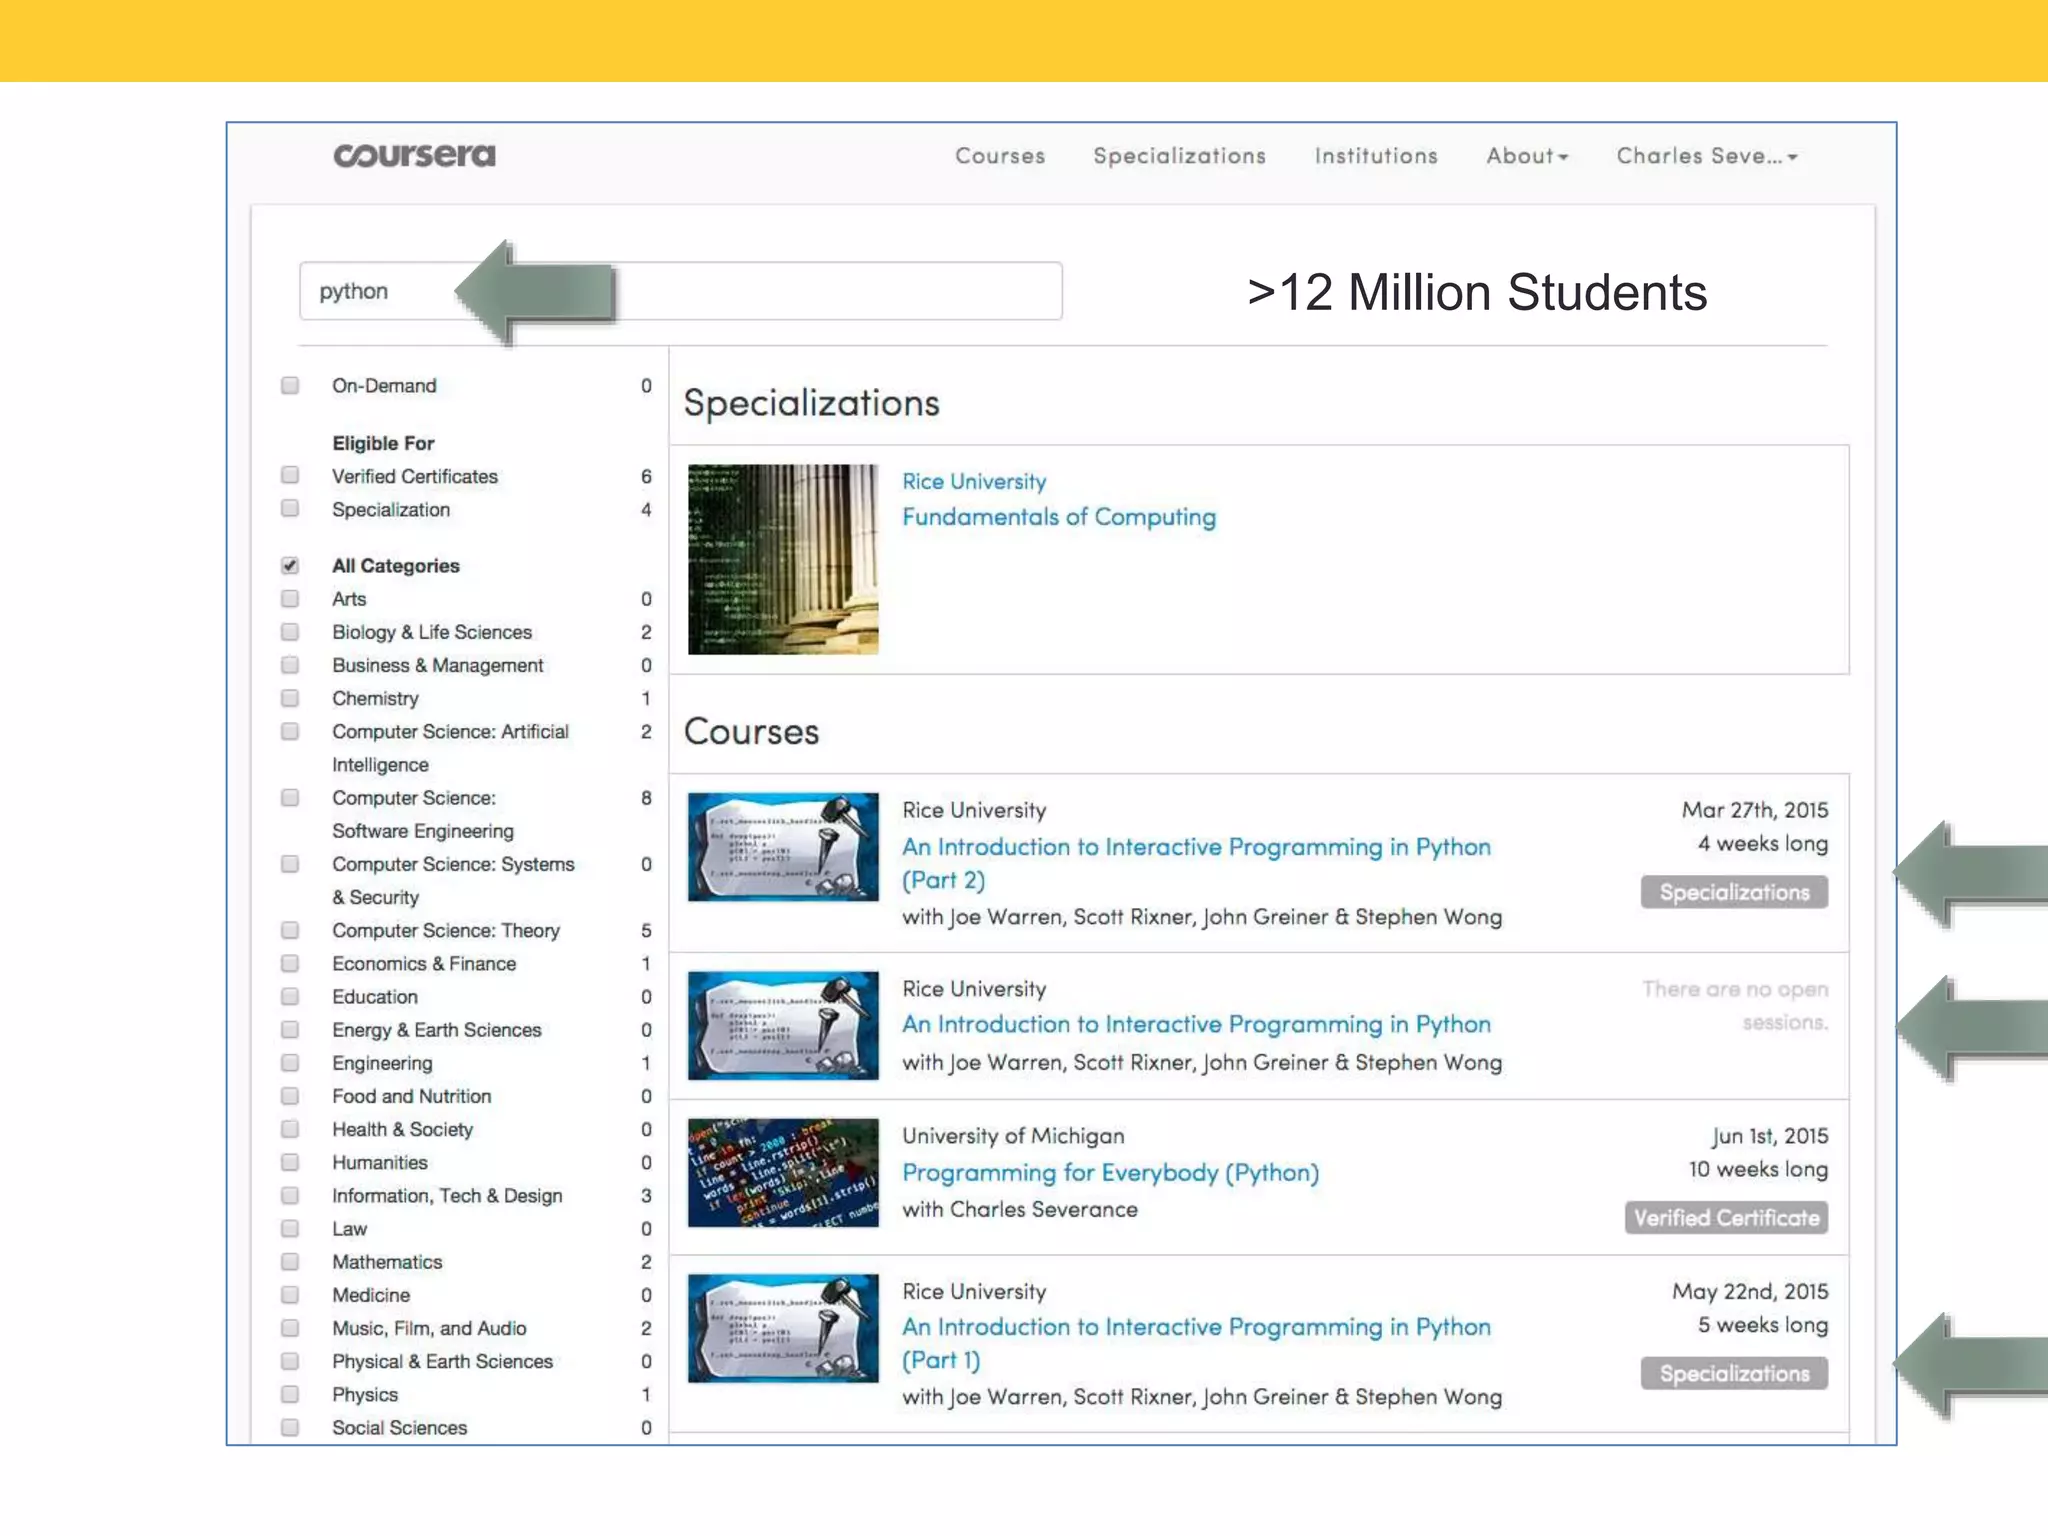Open Interactive Programming in Python (Part 1)

coord(1196,1343)
